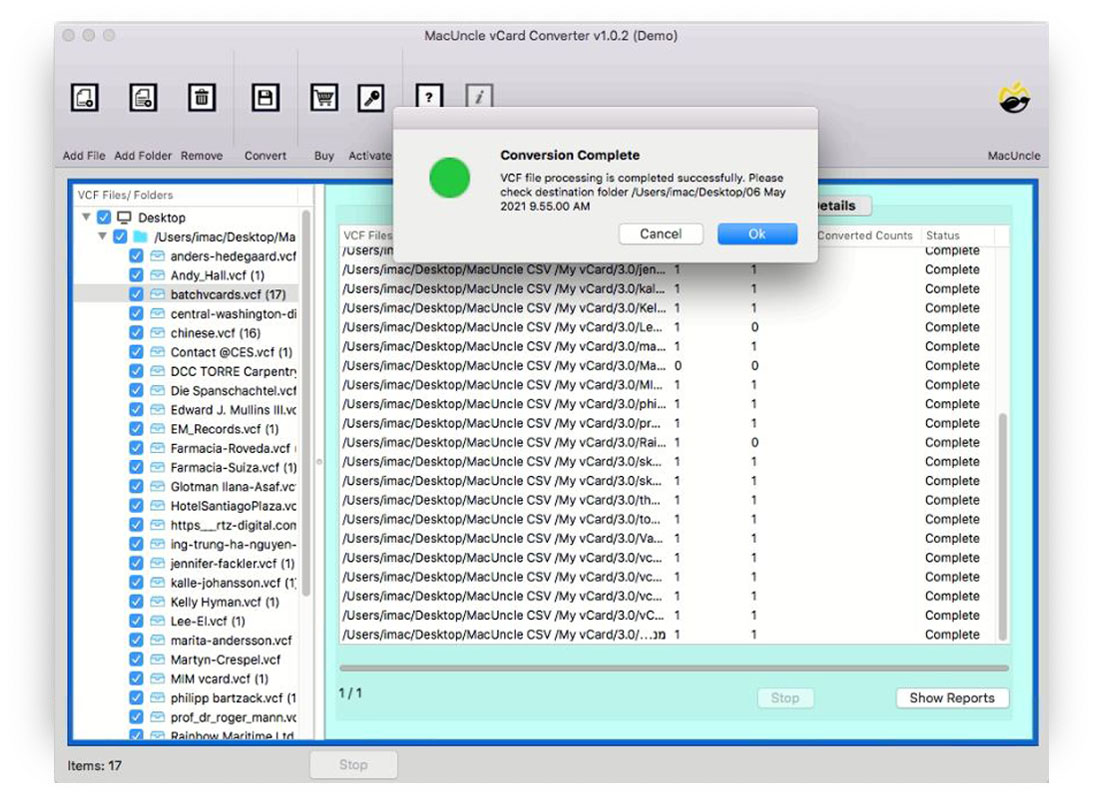Image resolution: width=1096 pixels, height=799 pixels.
Task: Click the Convert save icon
Action: (x=265, y=98)
